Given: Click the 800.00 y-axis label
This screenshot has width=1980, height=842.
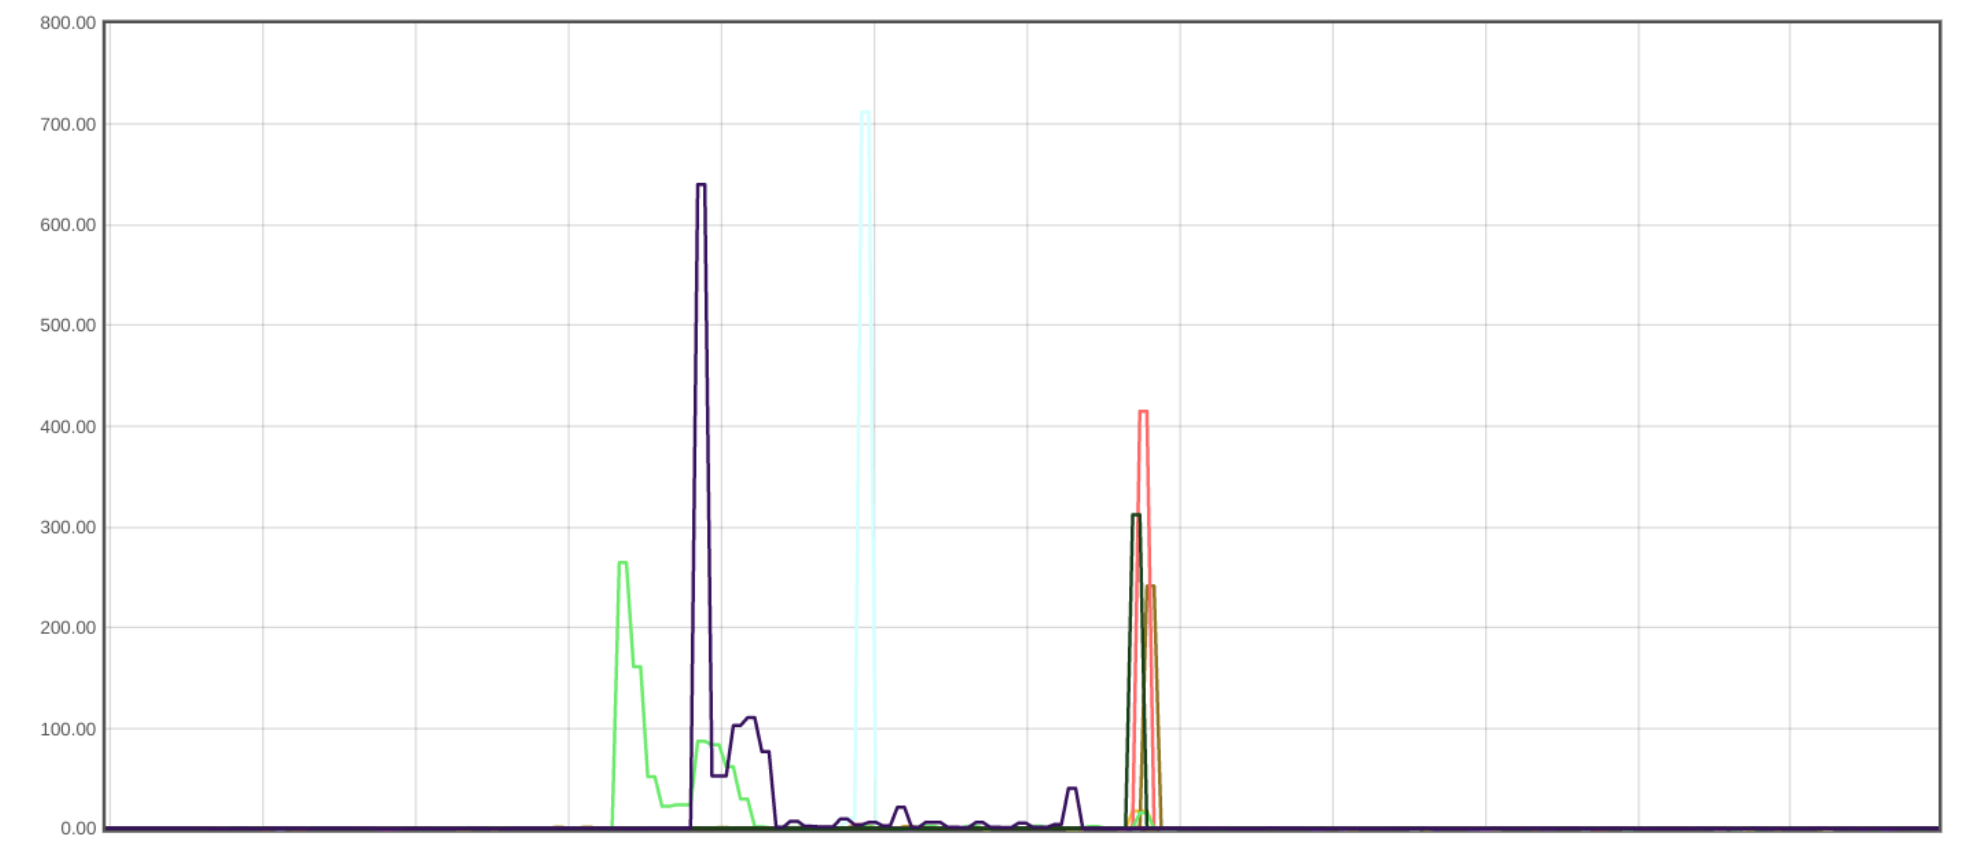Looking at the screenshot, I should pyautogui.click(x=68, y=23).
